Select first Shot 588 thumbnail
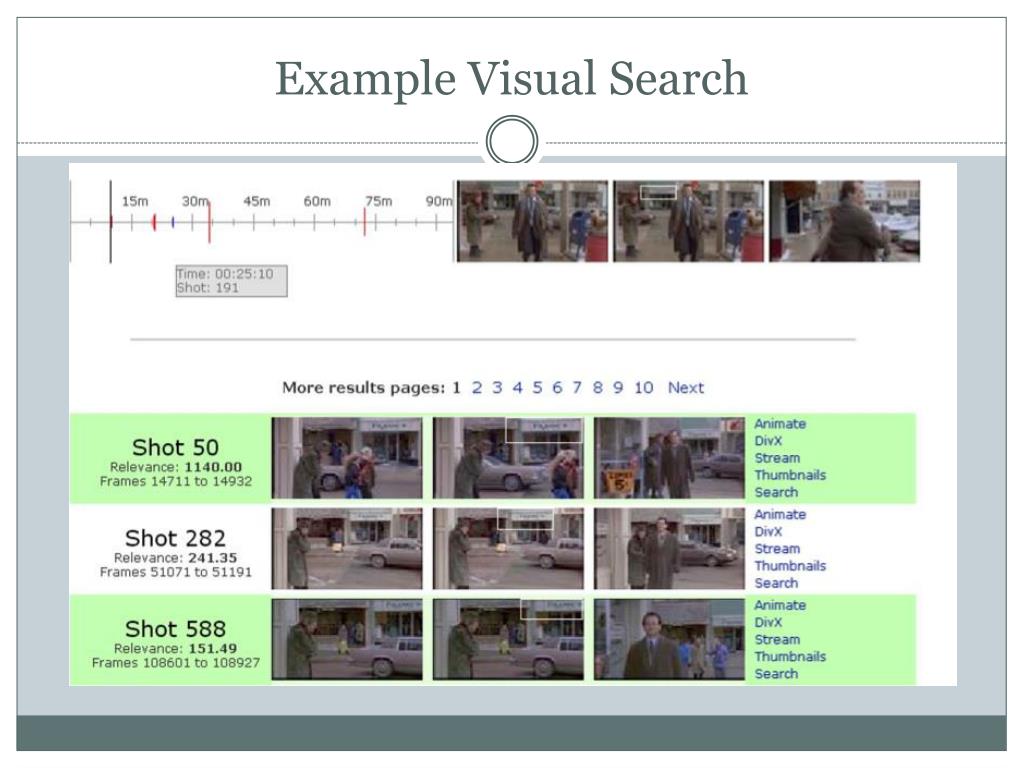This screenshot has height=768, width=1024. [x=347, y=639]
